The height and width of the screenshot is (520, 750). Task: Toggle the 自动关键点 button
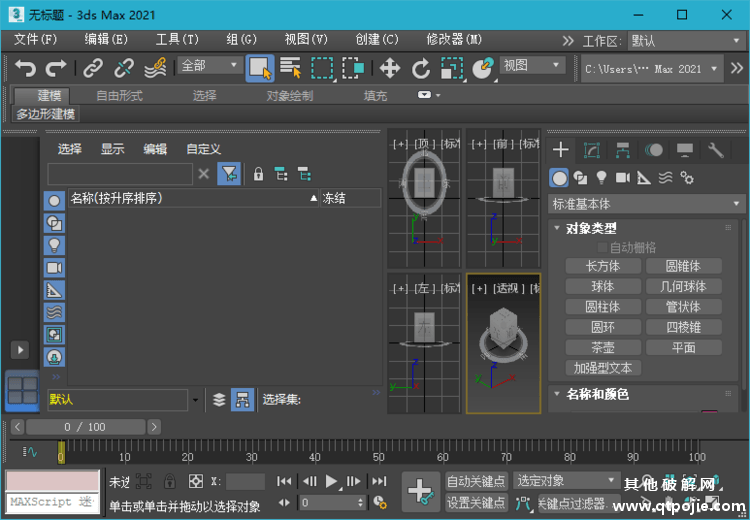click(x=476, y=481)
